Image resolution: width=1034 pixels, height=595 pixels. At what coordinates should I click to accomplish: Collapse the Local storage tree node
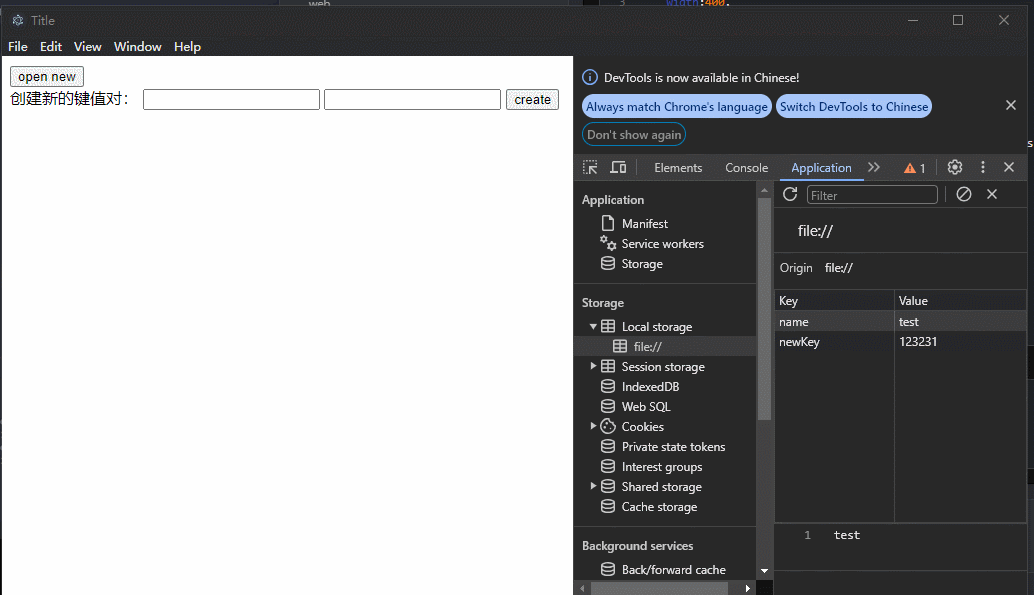593,327
